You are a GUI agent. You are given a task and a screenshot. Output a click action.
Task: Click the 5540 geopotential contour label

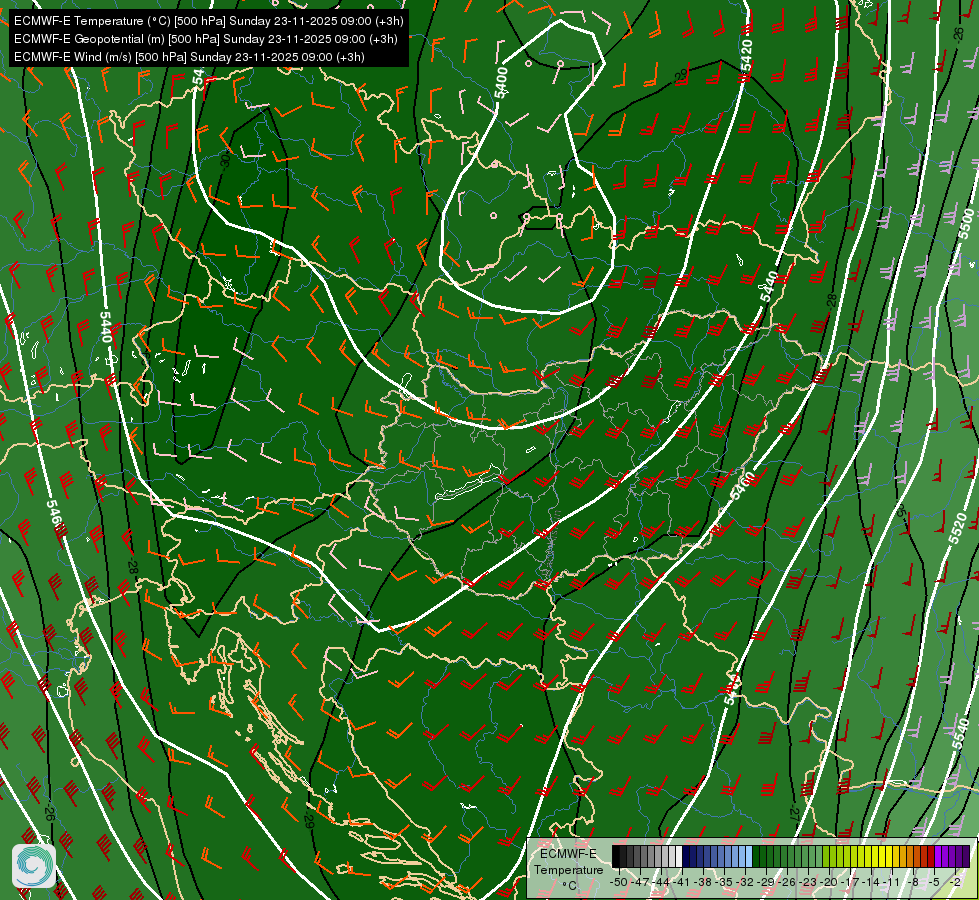[x=960, y=734]
